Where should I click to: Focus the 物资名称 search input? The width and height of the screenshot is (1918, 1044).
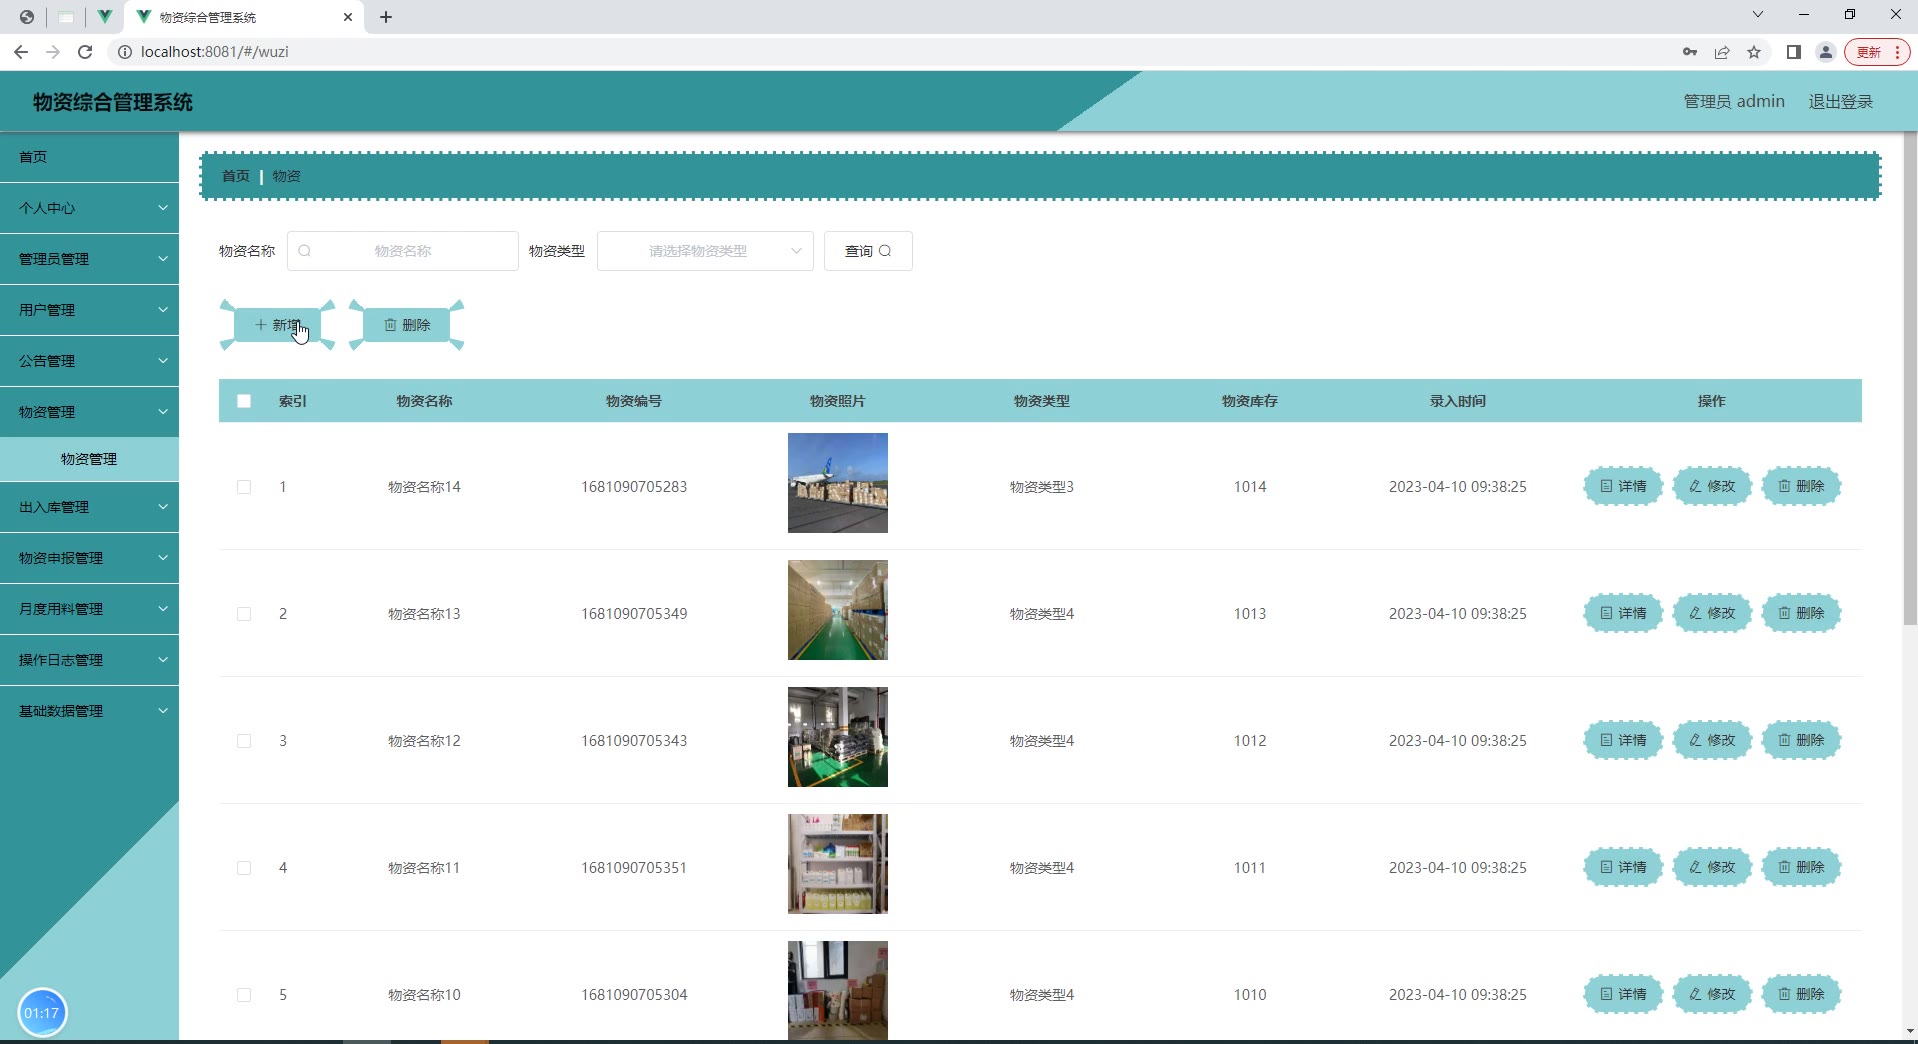click(403, 251)
